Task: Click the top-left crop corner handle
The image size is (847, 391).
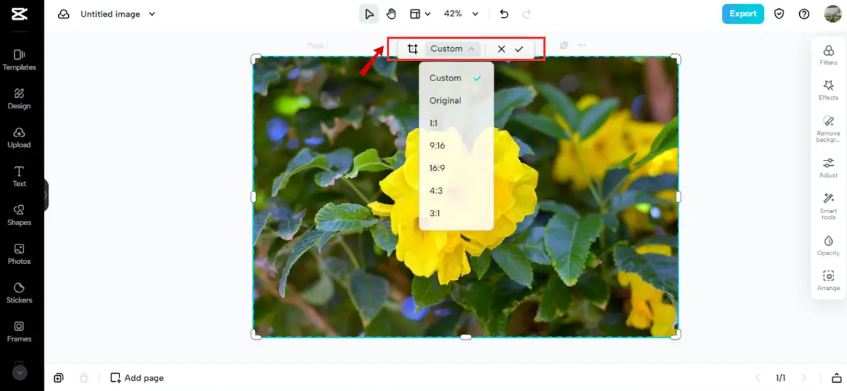Action: coord(257,59)
